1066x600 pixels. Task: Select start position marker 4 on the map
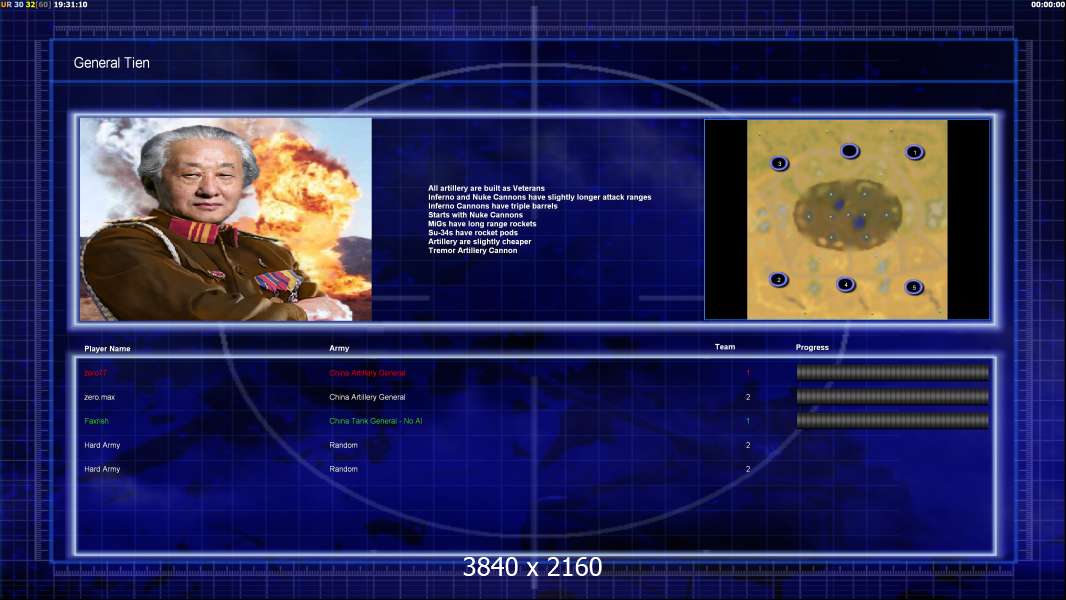pyautogui.click(x=845, y=284)
